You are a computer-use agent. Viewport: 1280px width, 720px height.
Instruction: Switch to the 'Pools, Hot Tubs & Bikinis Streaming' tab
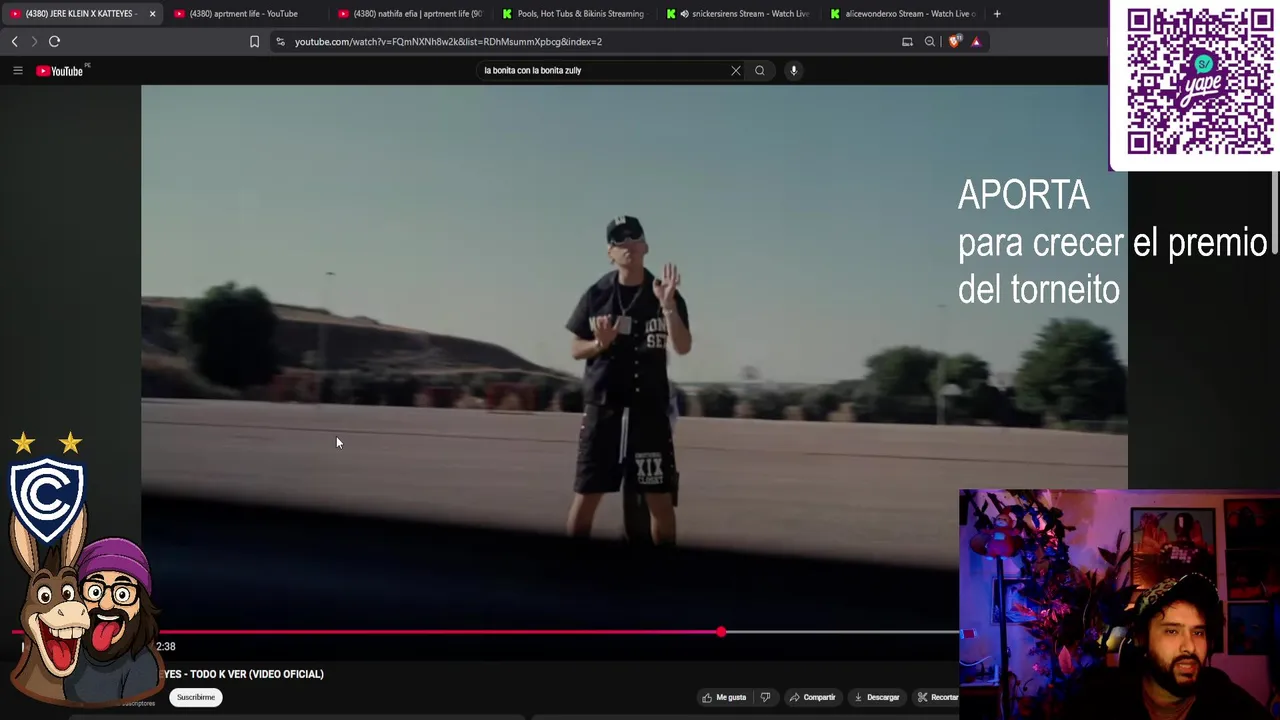click(574, 13)
